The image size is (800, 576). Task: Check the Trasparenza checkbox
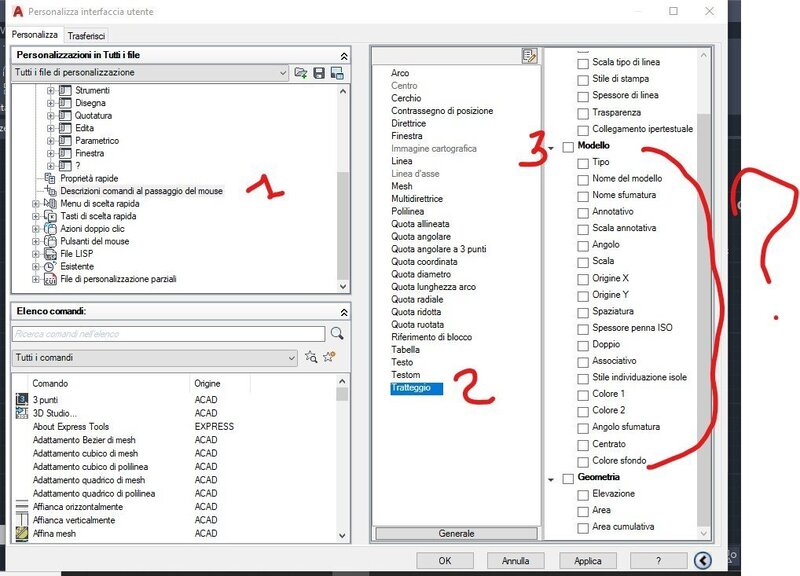click(583, 113)
